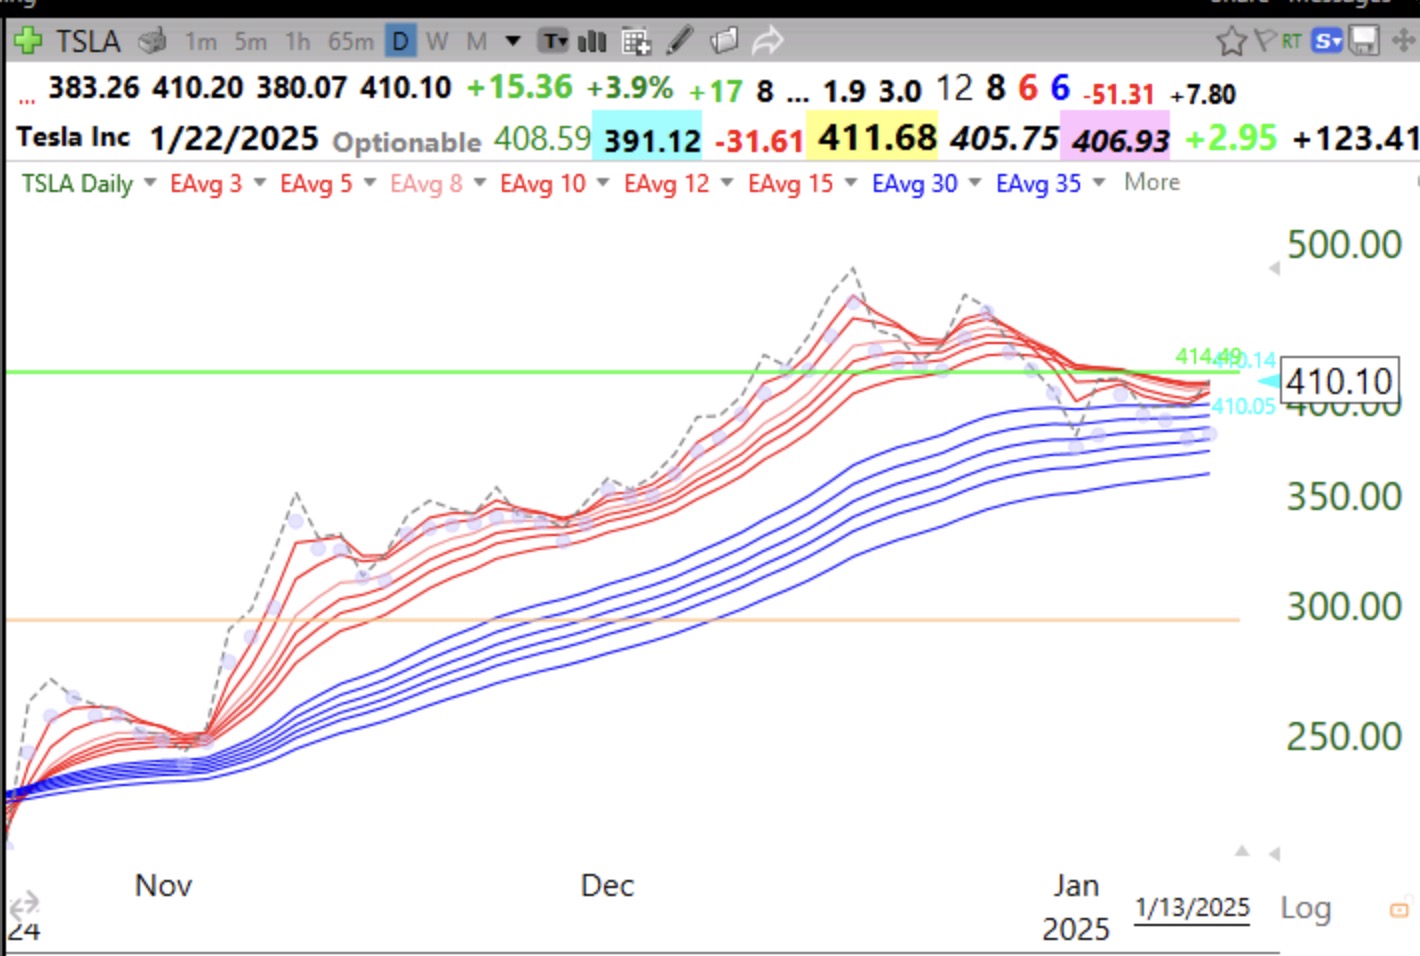Click the 1/13/2025 date link

(1192, 908)
